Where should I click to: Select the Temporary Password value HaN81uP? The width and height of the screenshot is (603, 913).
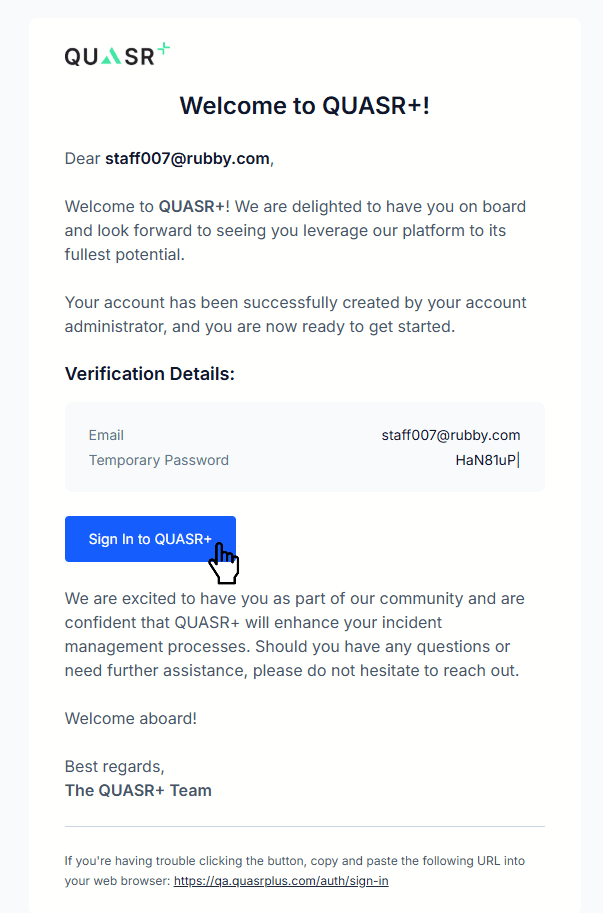[x=486, y=459]
